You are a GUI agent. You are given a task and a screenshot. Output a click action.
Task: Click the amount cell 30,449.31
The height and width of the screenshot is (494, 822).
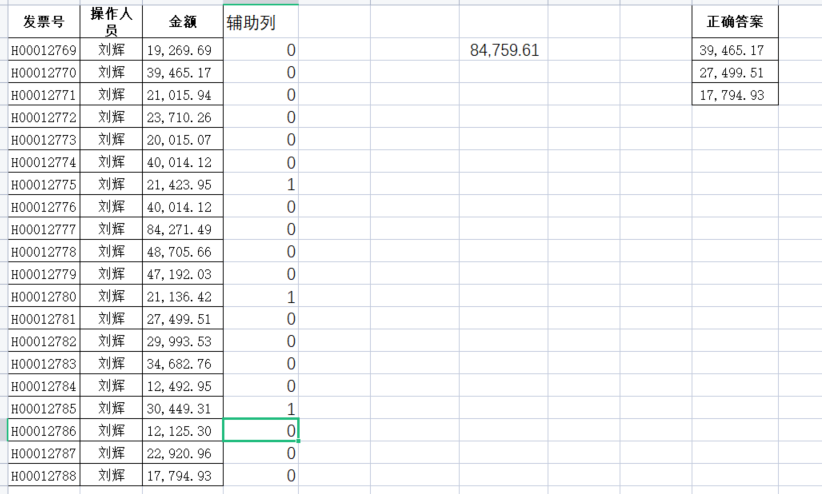click(x=183, y=409)
